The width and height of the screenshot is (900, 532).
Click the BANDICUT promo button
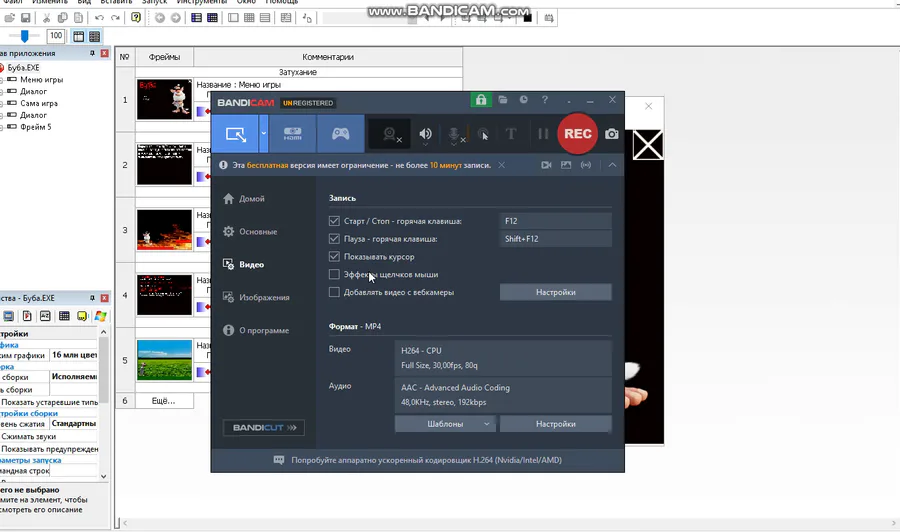point(263,428)
